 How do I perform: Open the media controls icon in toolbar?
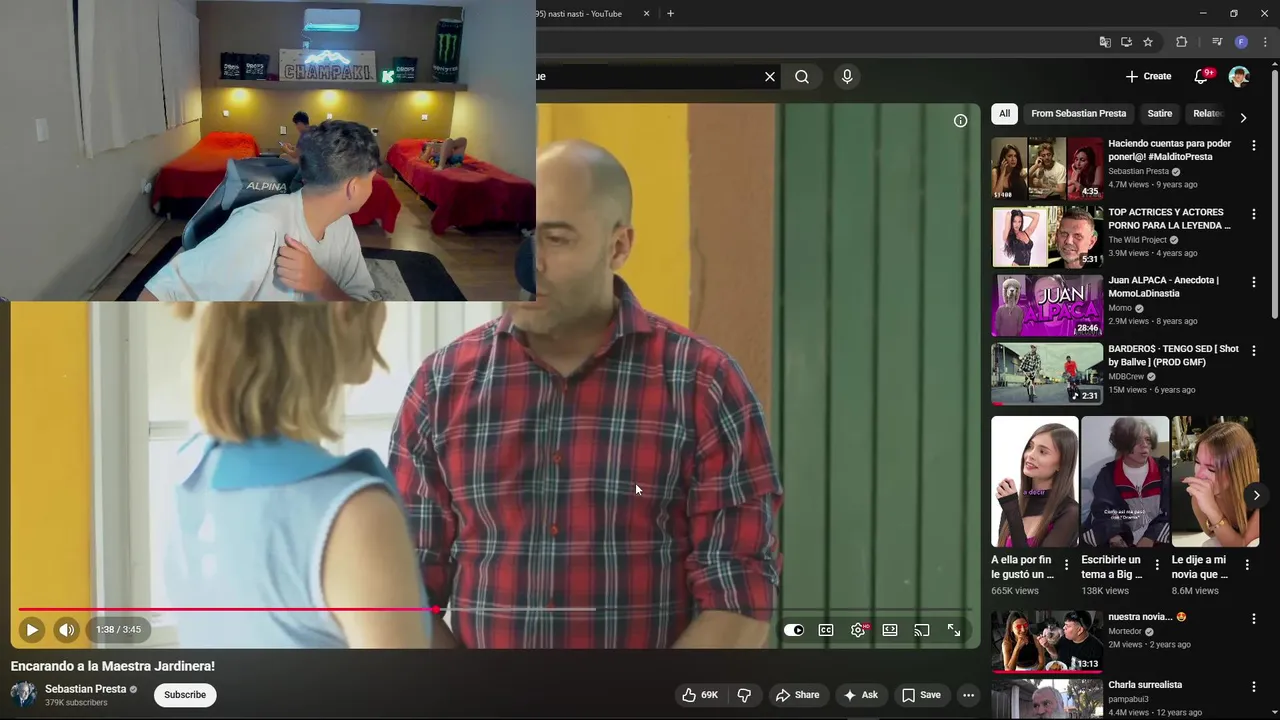point(1217,42)
